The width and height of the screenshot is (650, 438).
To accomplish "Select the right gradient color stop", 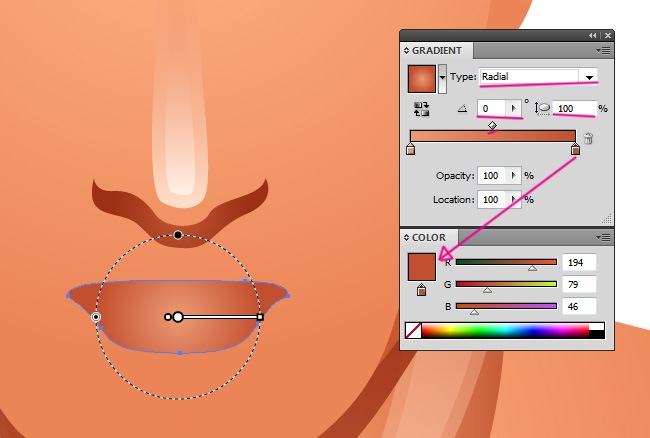I will 575,149.
